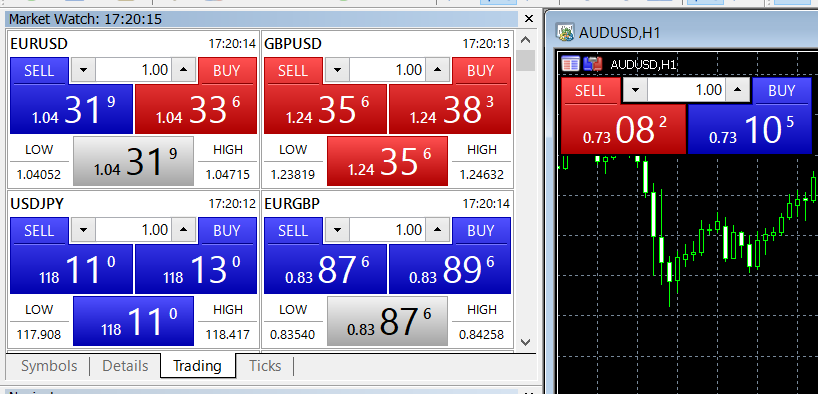Click GBPUSD buy price 1.24383 tile
The height and width of the screenshot is (394, 818).
click(x=450, y=109)
